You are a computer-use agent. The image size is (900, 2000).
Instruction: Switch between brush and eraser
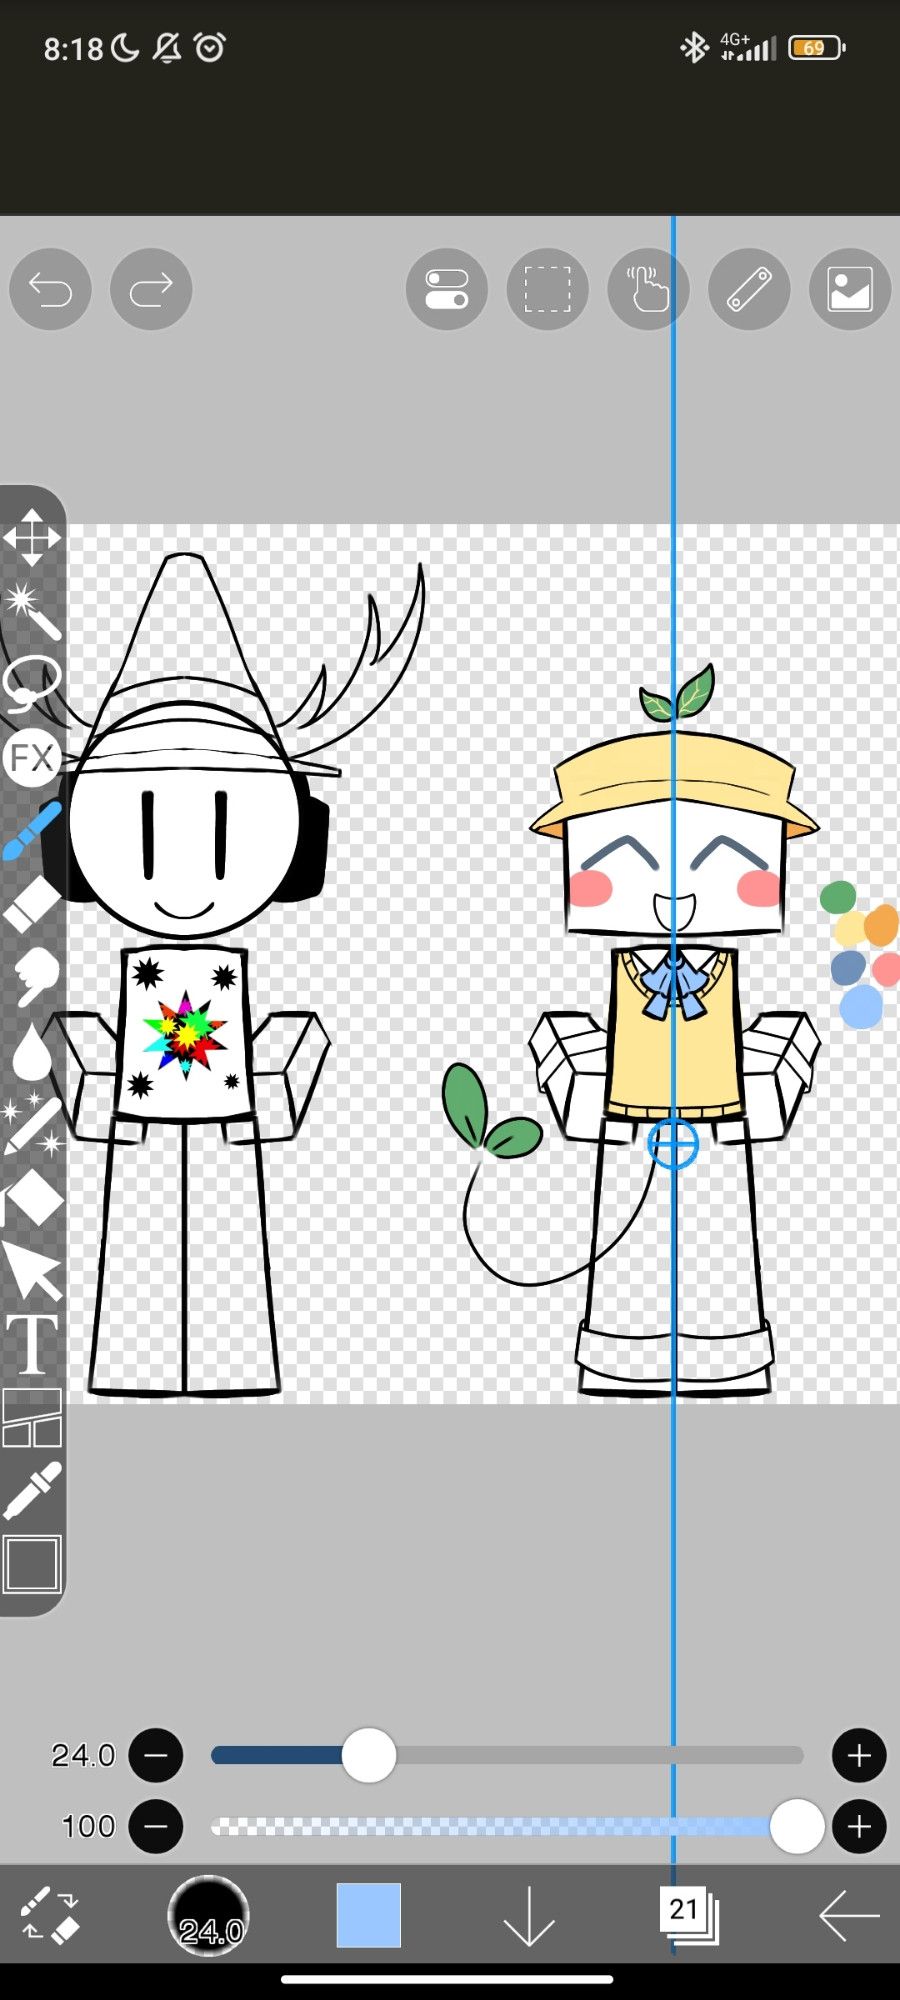coord(50,1916)
